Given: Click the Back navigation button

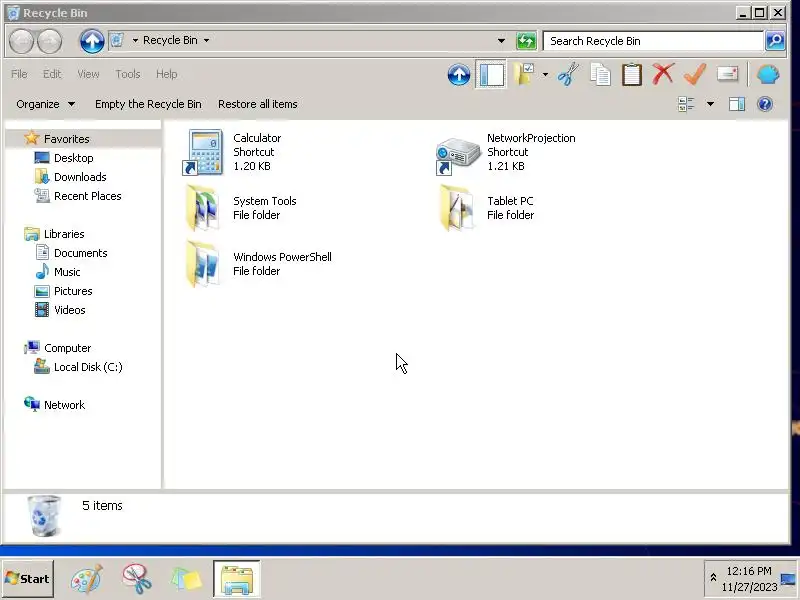Looking at the screenshot, I should (x=22, y=41).
